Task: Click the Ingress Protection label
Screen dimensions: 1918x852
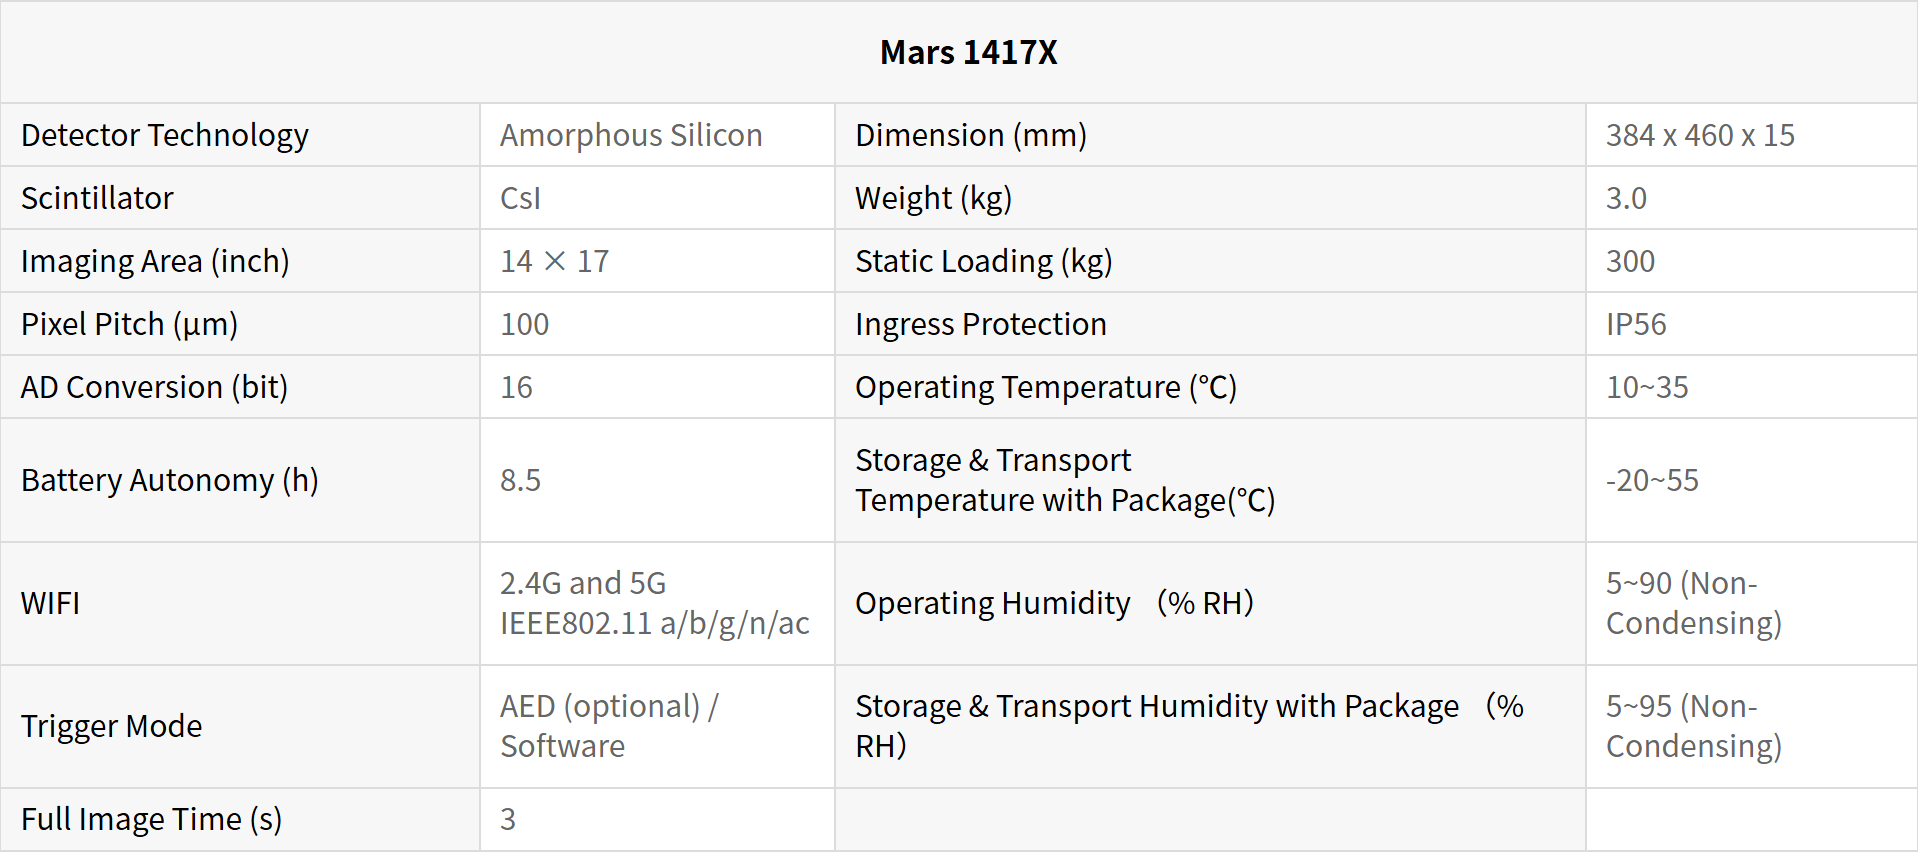Action: [980, 324]
